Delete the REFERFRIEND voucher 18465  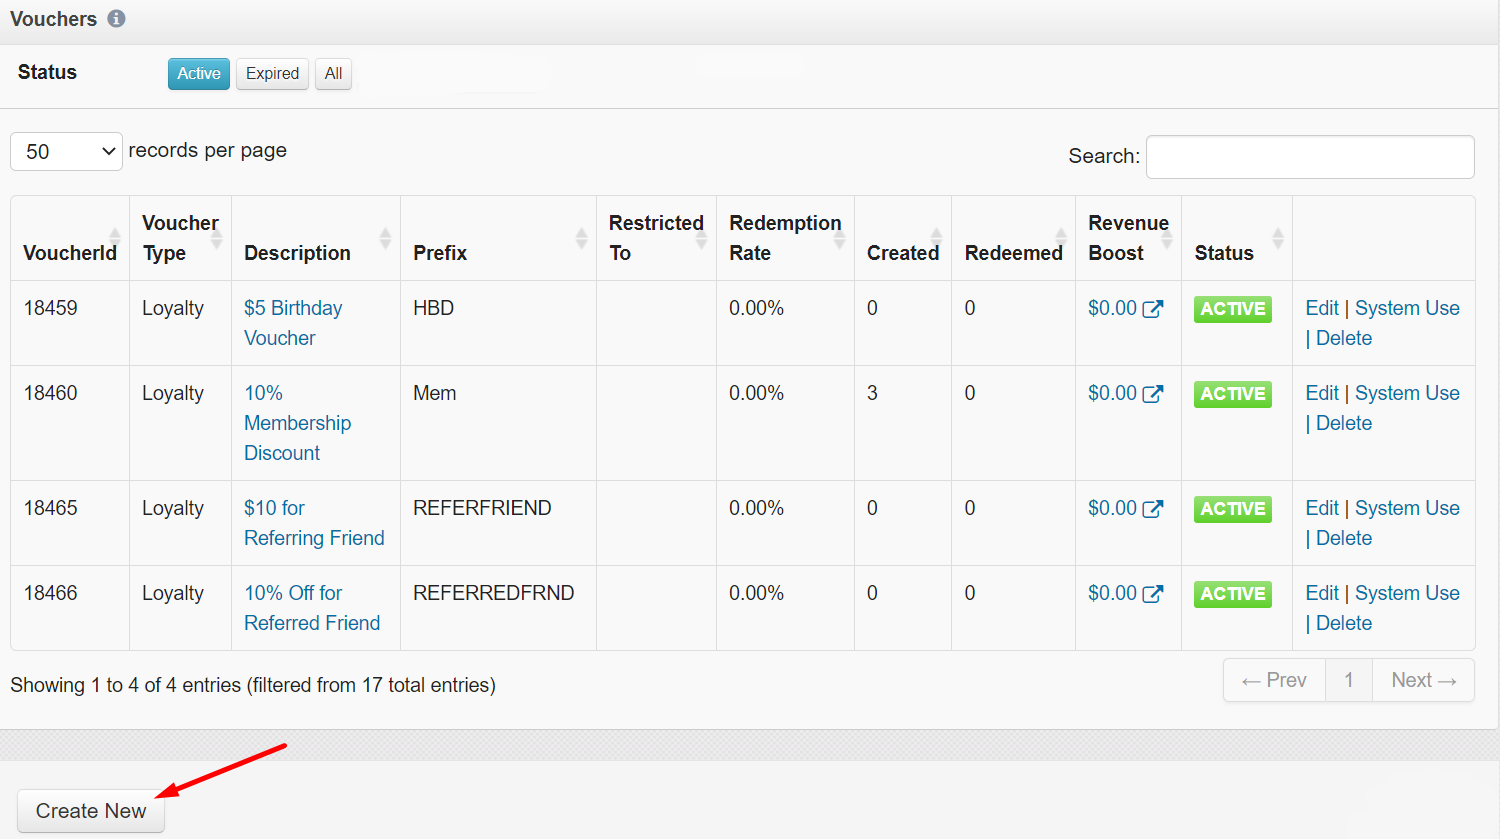pos(1344,538)
